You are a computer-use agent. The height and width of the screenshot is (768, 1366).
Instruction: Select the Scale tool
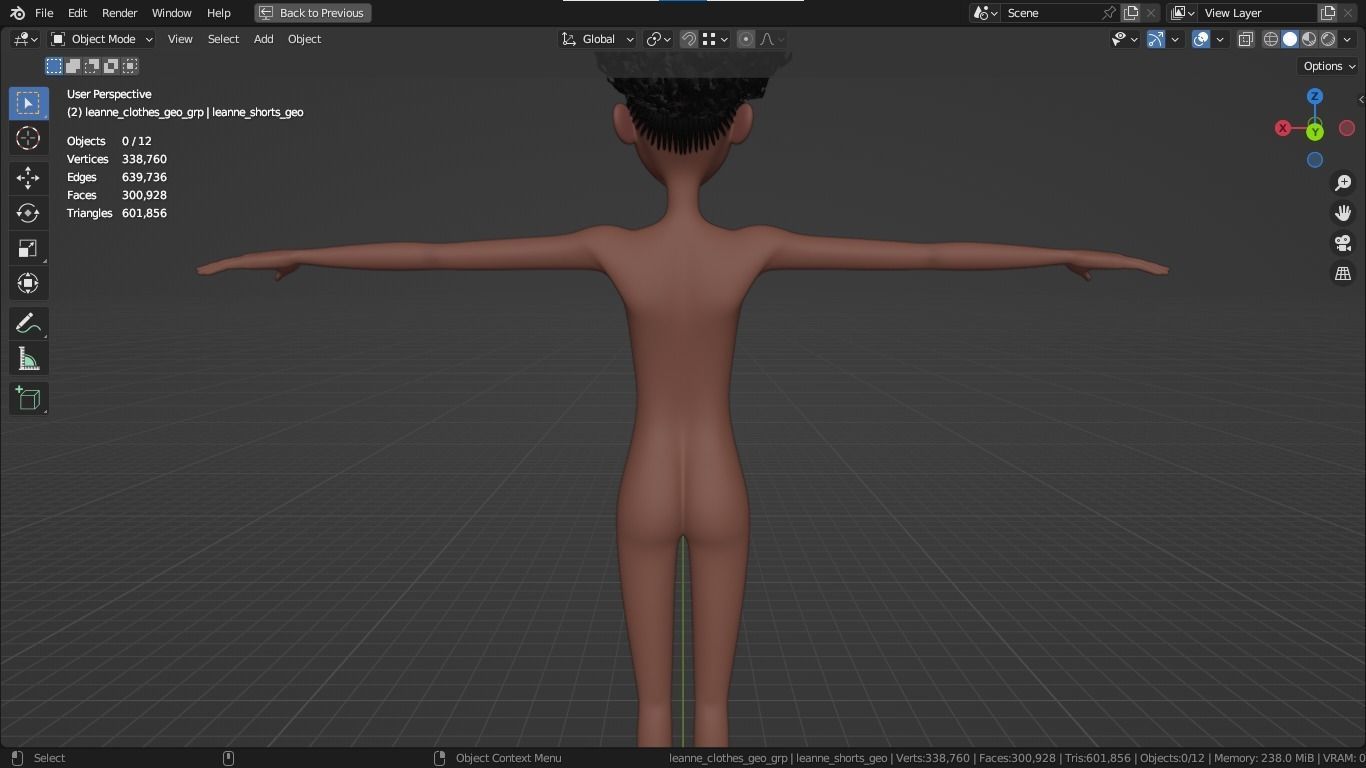(x=28, y=248)
